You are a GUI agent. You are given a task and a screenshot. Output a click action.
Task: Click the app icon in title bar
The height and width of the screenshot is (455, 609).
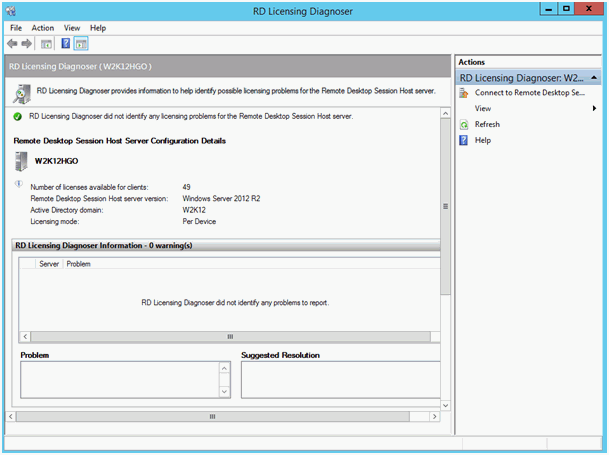11,10
